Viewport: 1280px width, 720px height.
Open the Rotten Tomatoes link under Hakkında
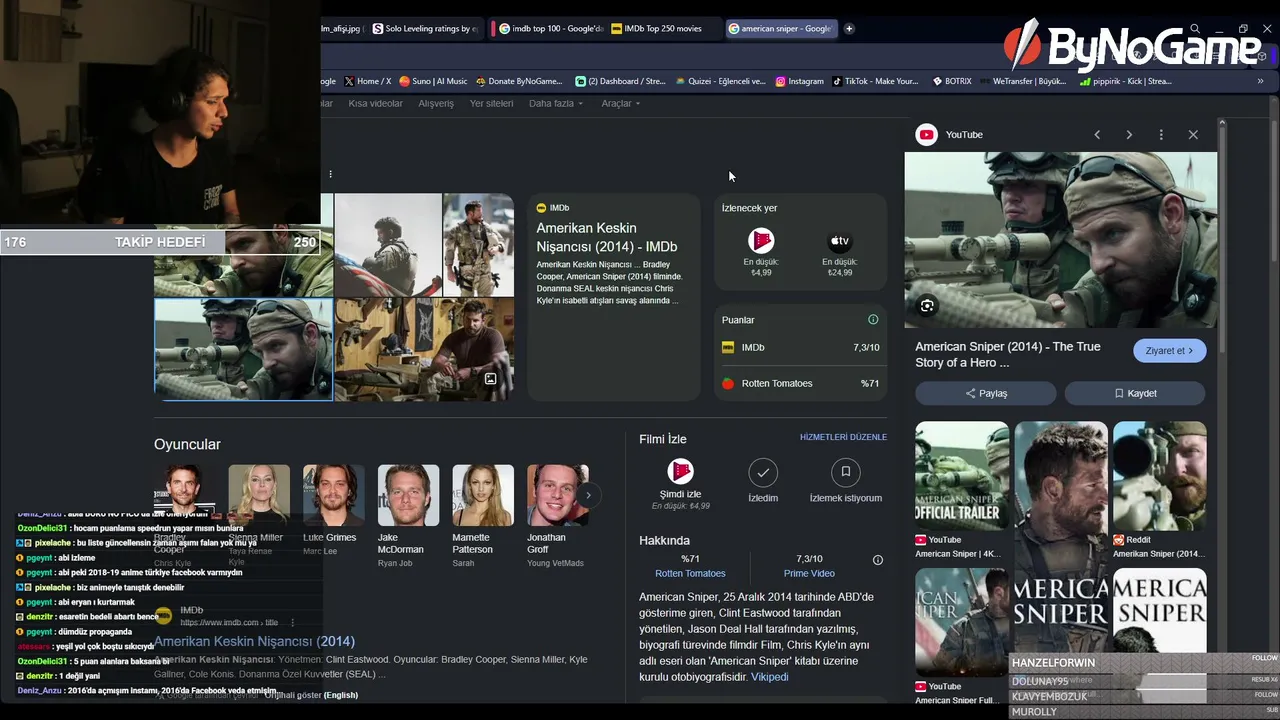point(690,574)
